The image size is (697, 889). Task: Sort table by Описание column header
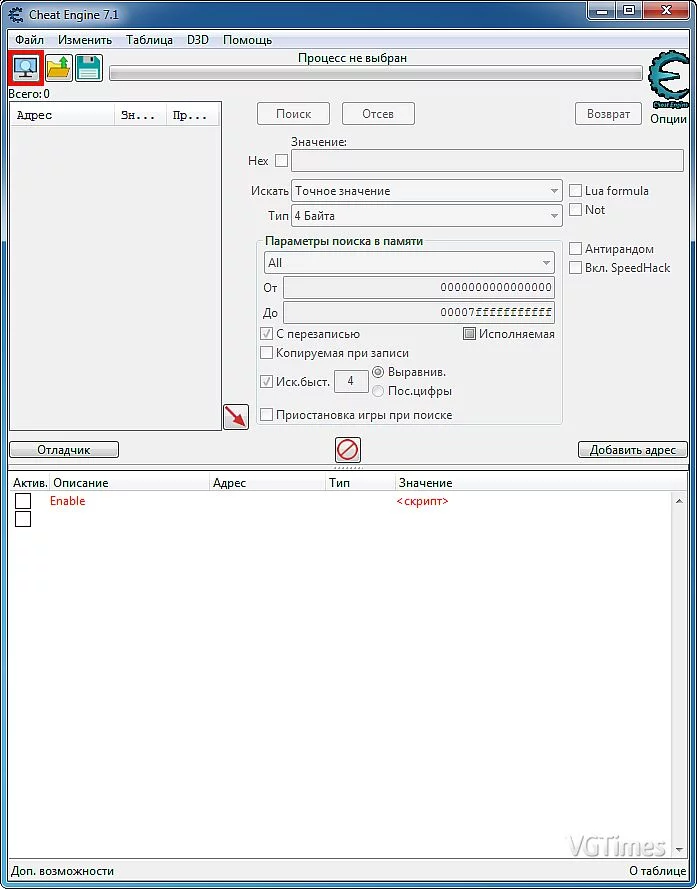129,483
